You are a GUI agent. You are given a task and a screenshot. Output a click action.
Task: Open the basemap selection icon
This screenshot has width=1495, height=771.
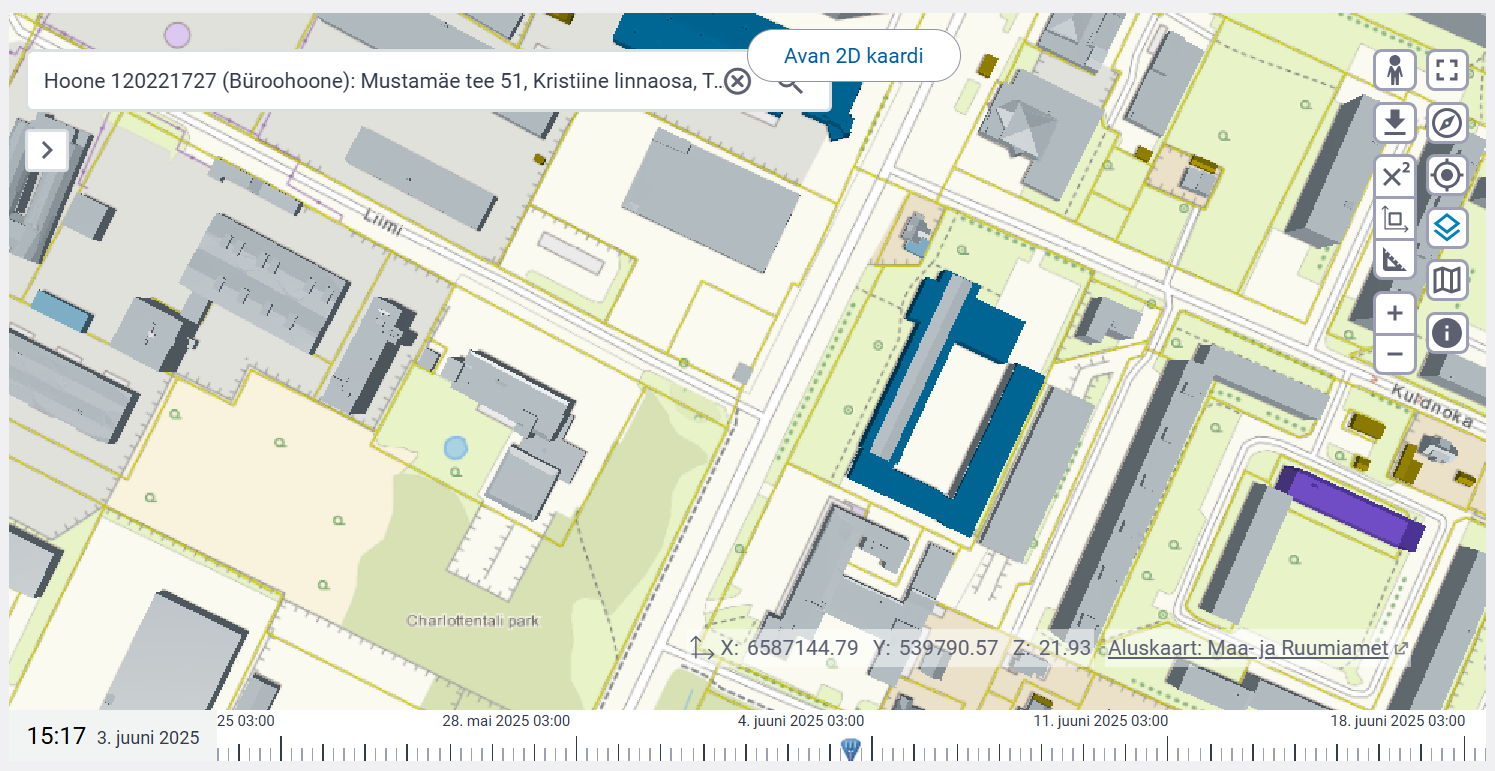point(1447,280)
